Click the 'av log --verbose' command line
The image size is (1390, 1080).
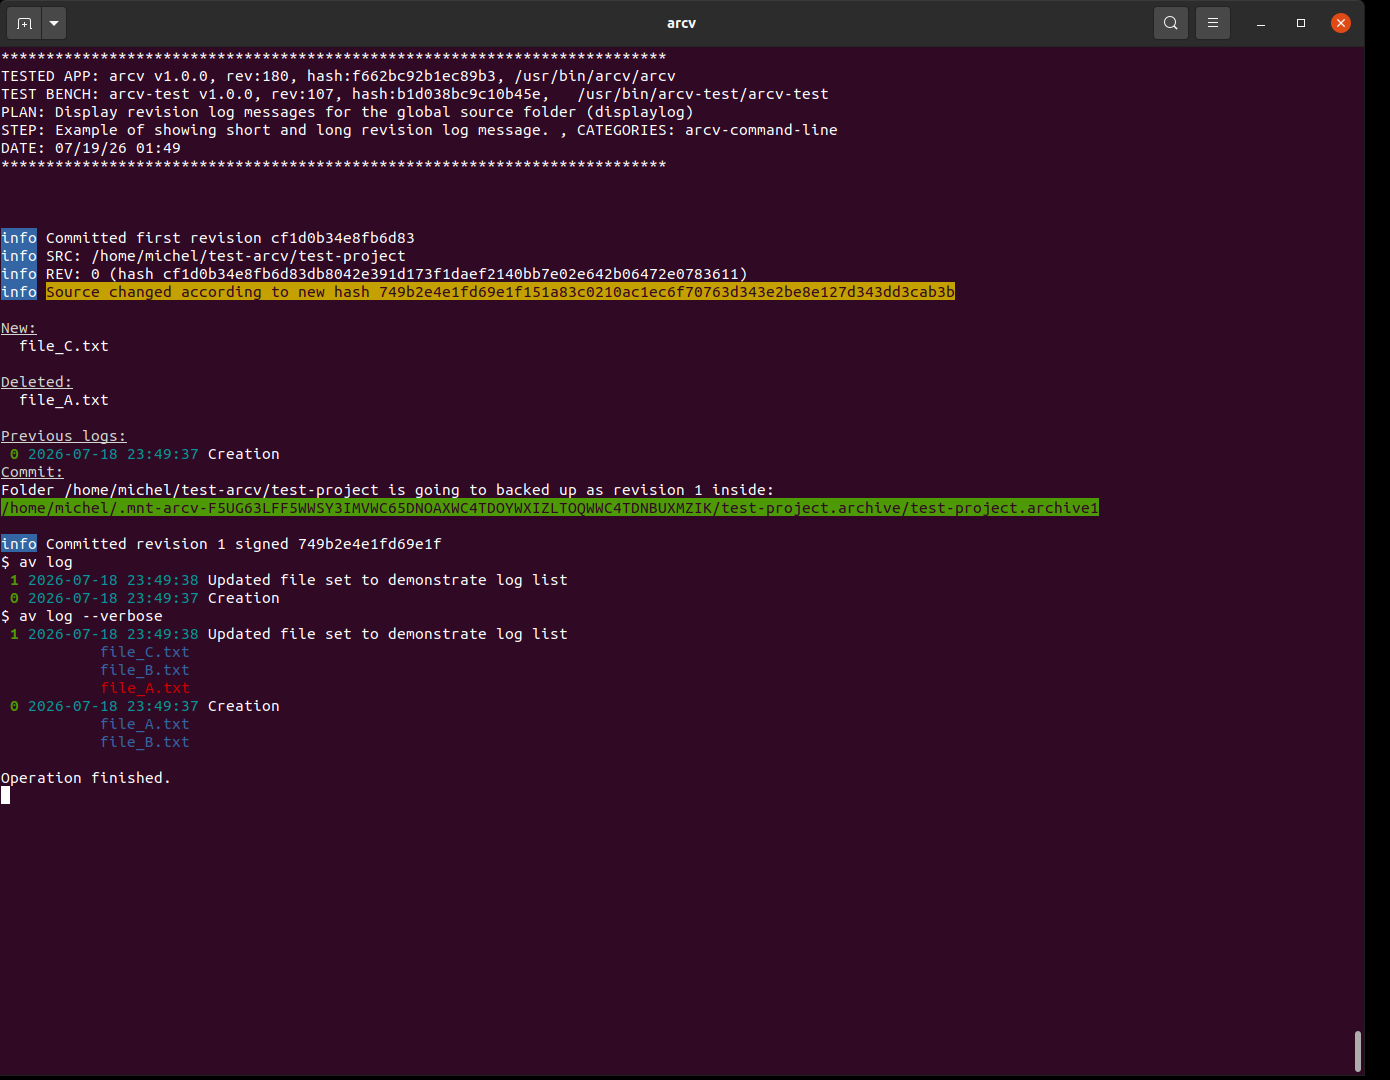82,616
